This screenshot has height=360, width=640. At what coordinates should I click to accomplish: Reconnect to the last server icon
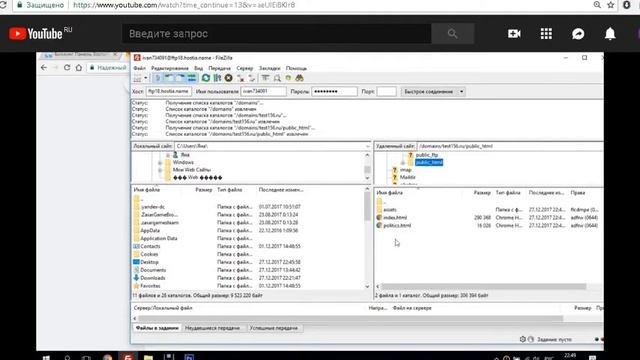(x=251, y=78)
